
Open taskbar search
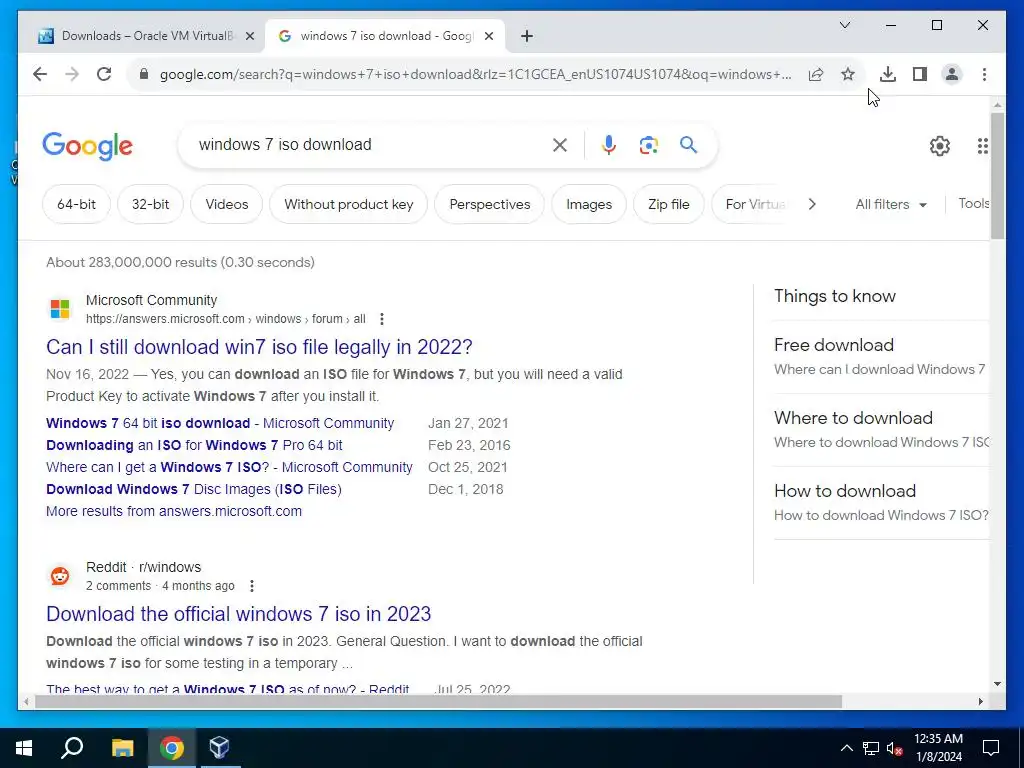[x=72, y=748]
